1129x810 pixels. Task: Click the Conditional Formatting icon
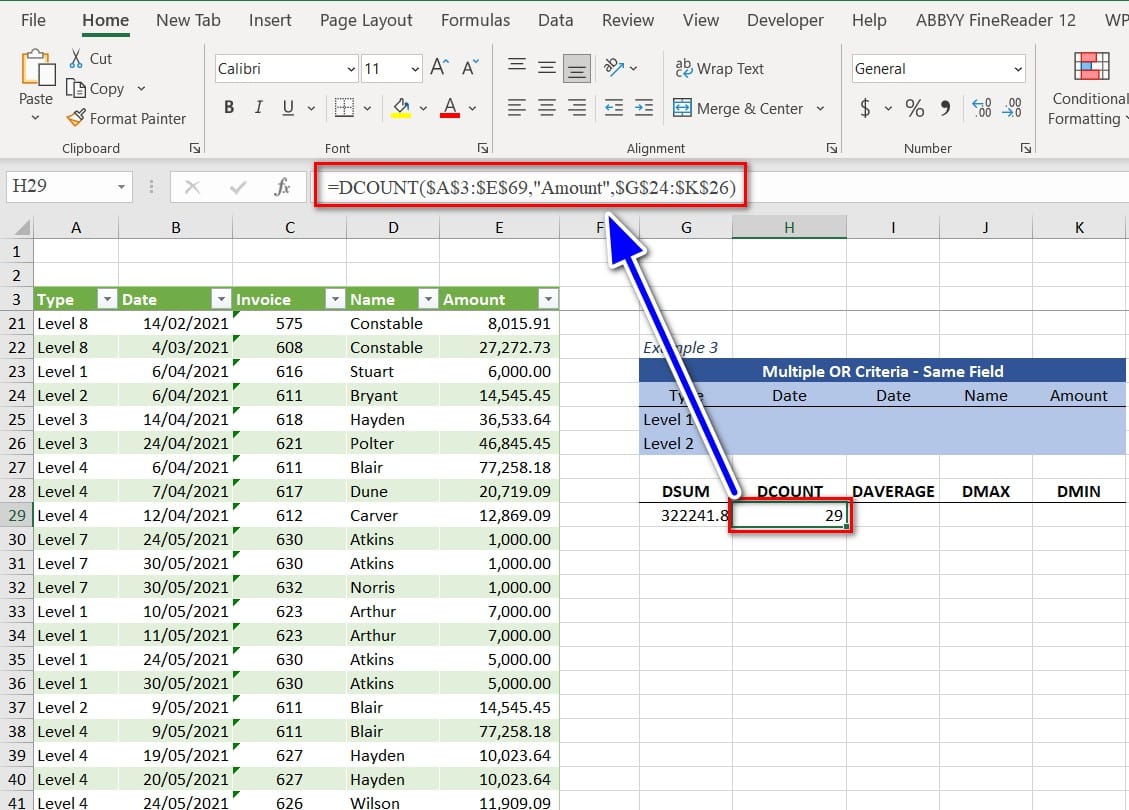[x=1091, y=66]
